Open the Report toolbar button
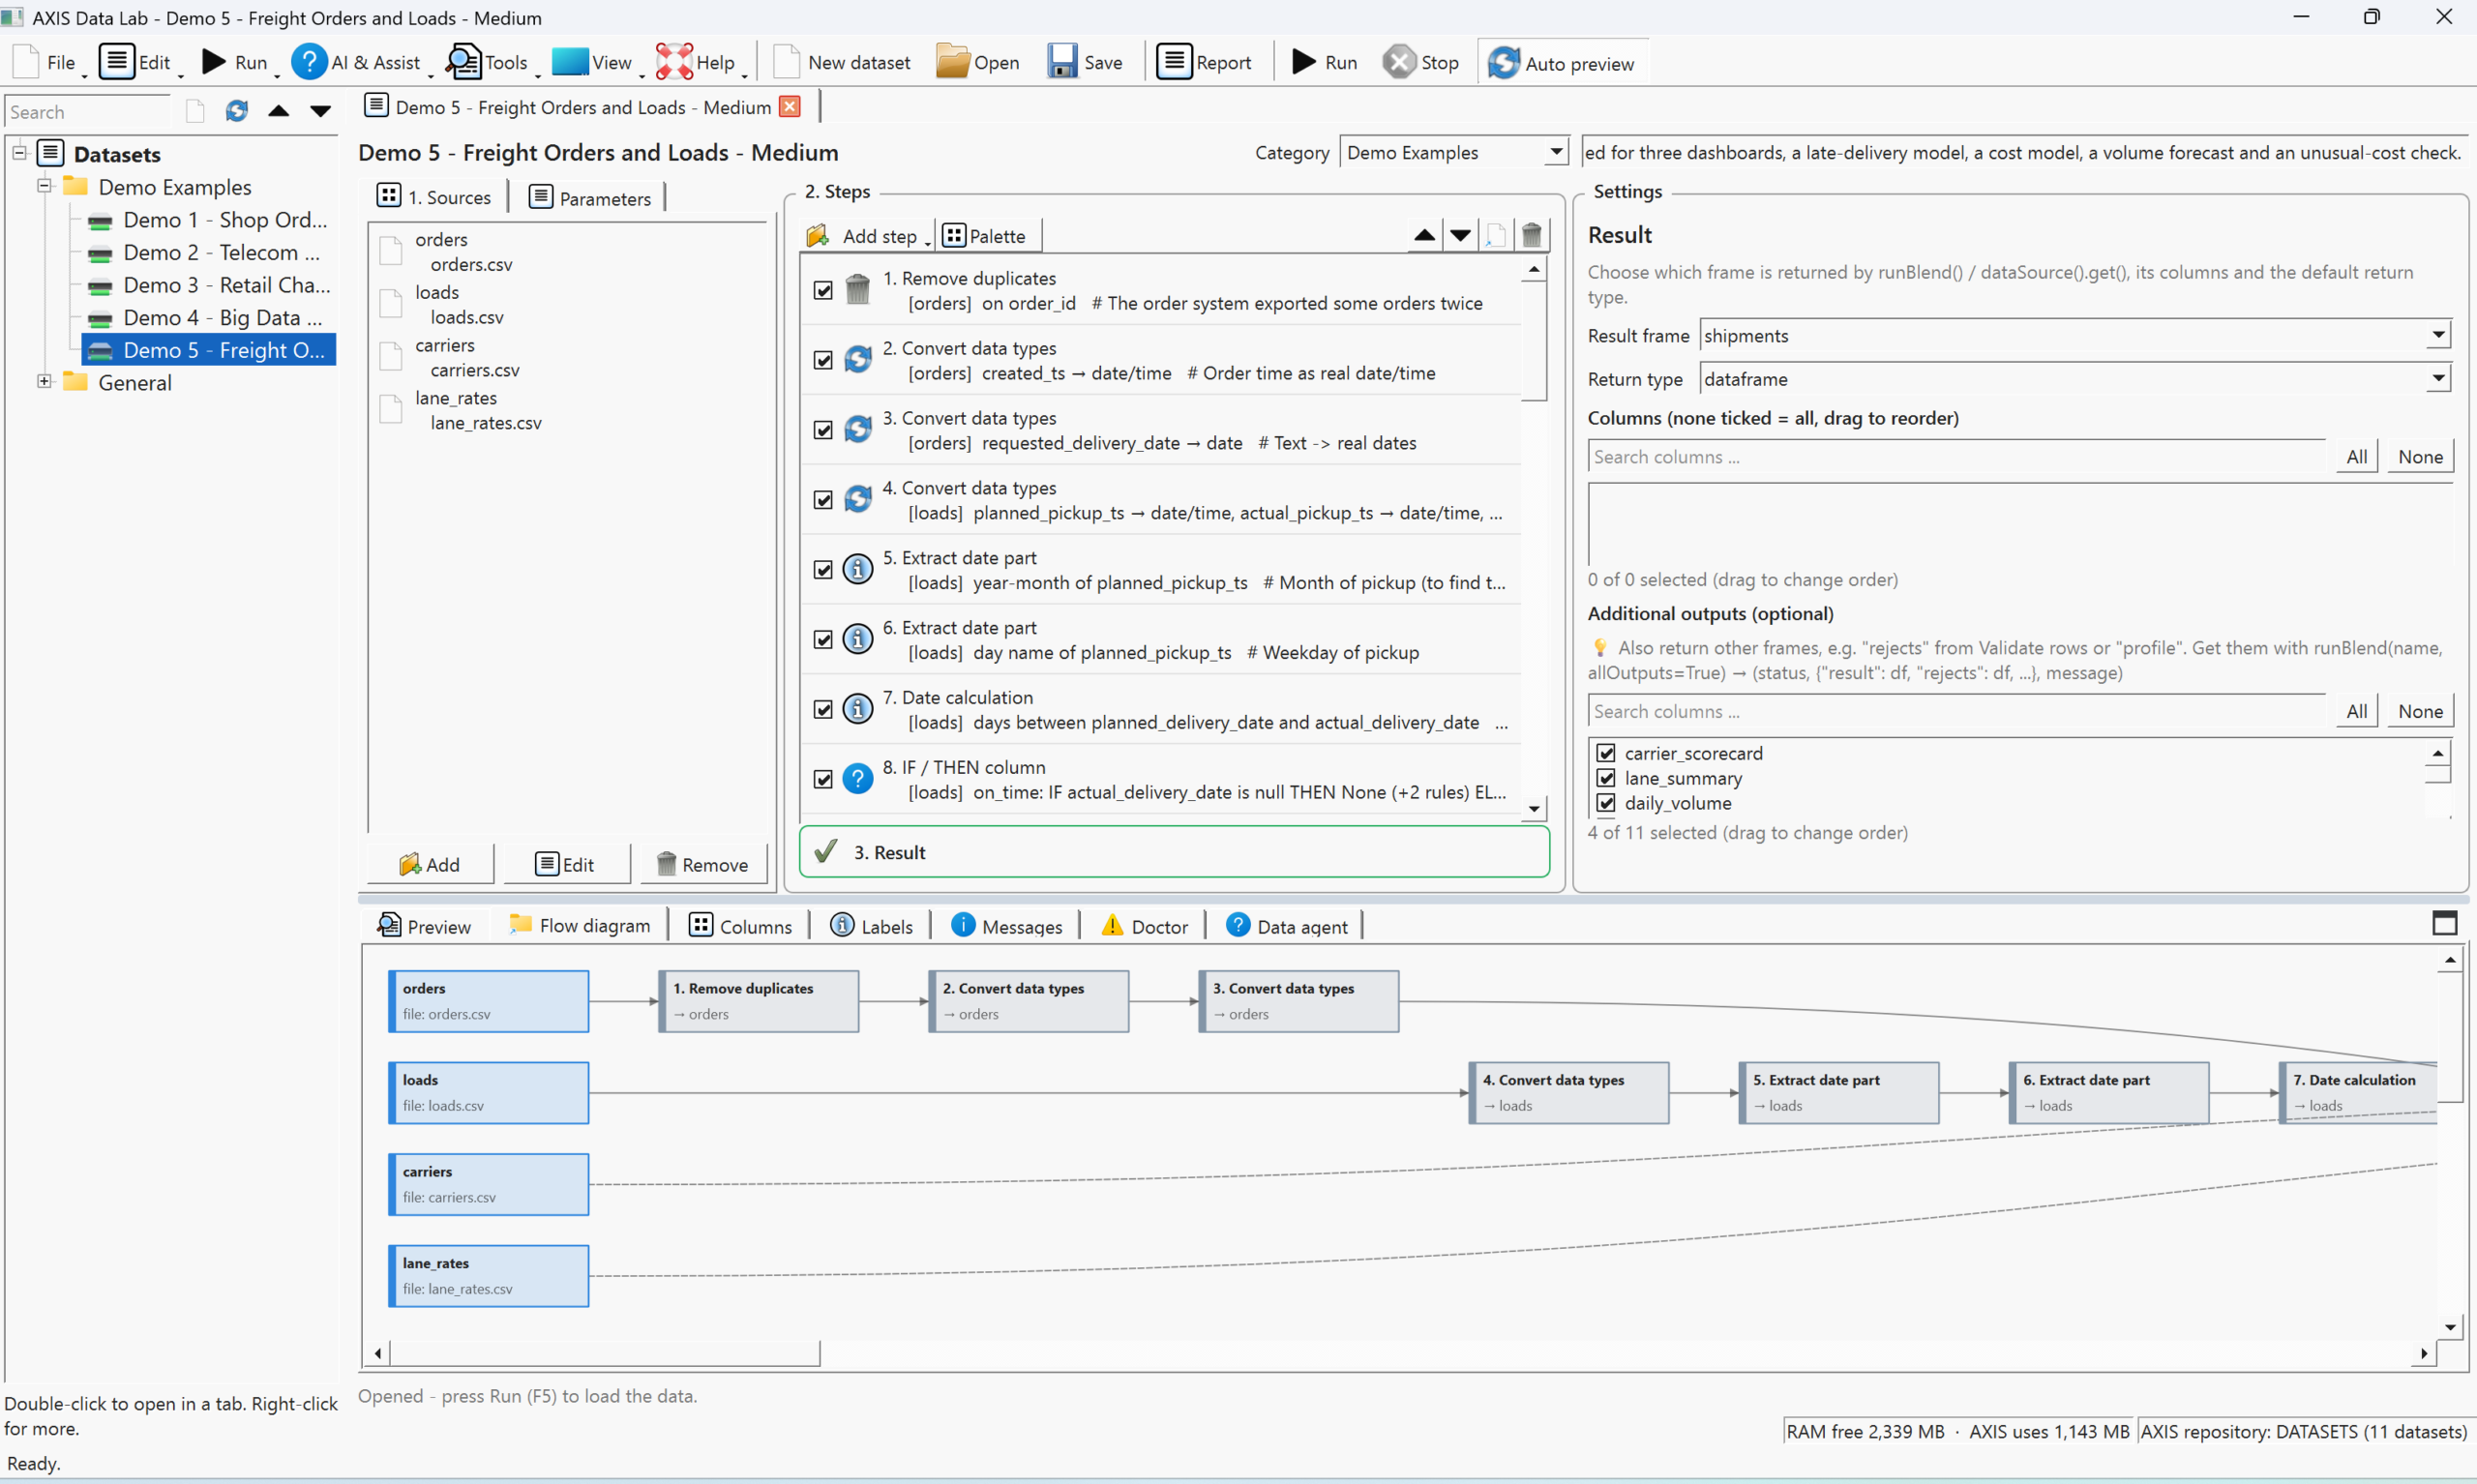 (1204, 62)
